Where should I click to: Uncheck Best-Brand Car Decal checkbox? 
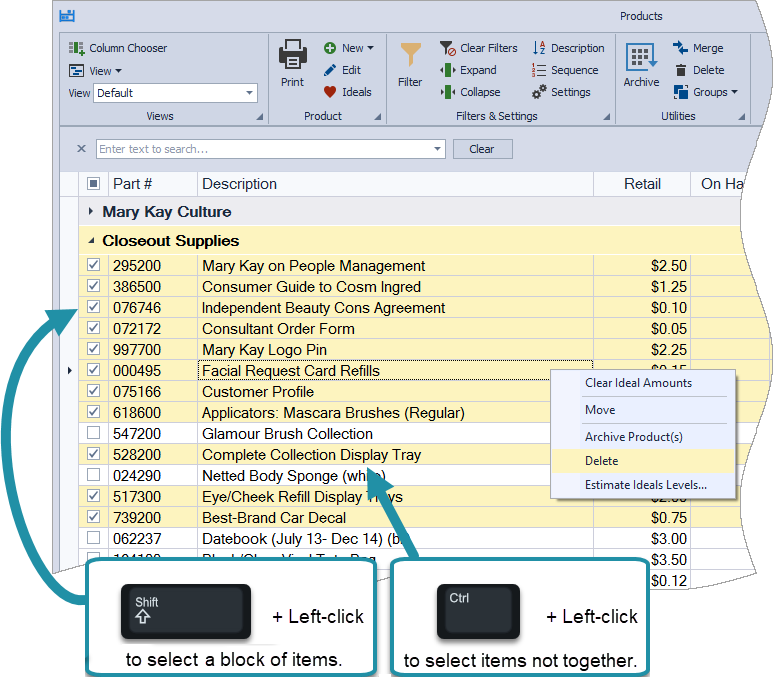coord(93,516)
